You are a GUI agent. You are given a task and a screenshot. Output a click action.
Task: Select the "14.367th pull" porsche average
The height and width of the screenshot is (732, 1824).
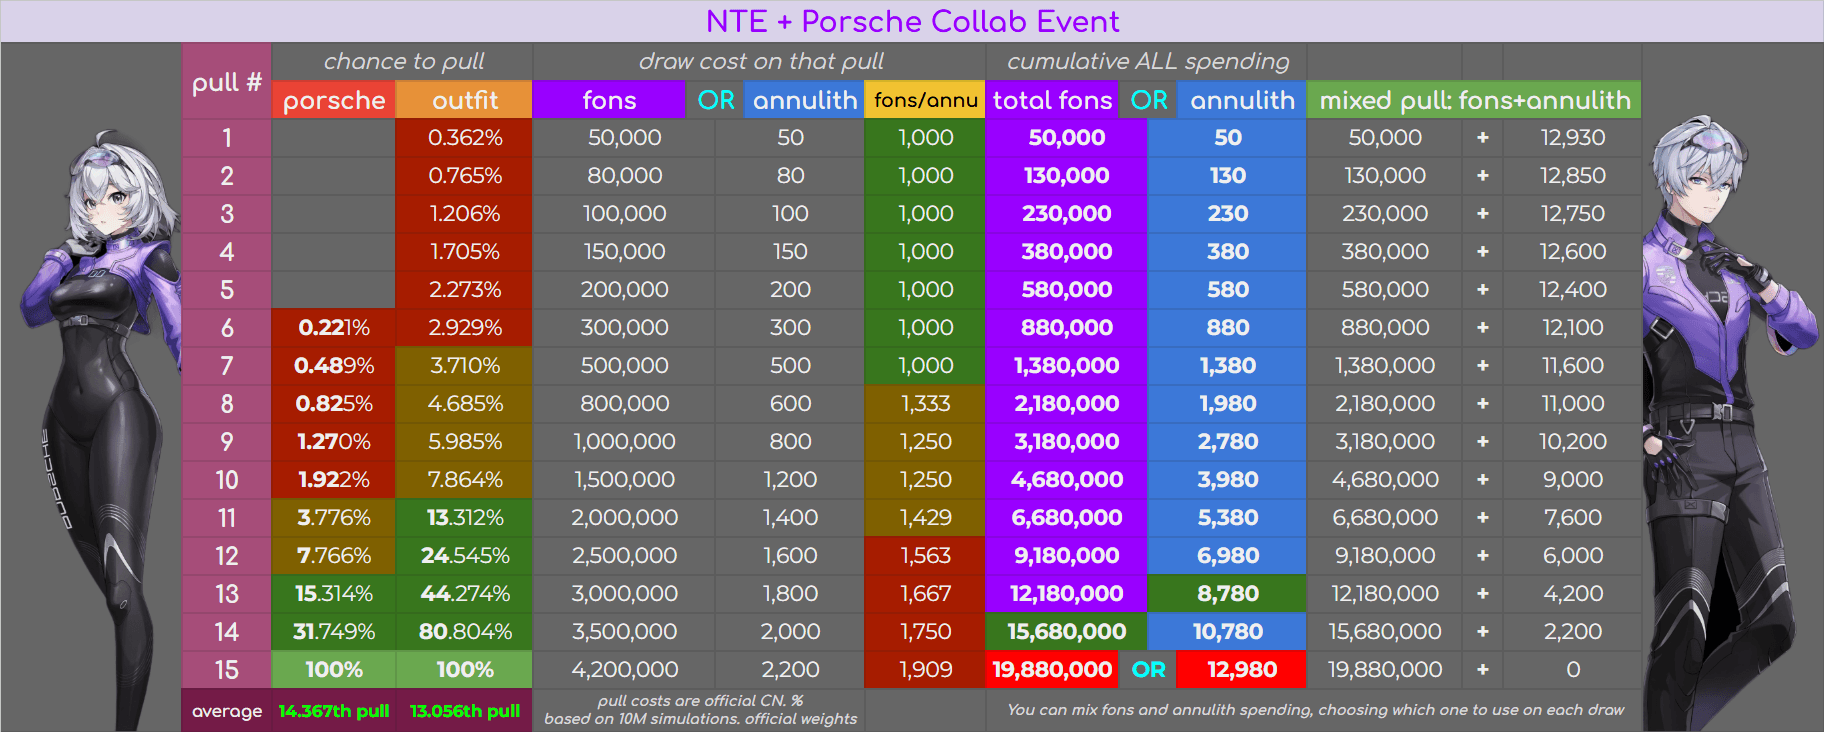point(334,711)
